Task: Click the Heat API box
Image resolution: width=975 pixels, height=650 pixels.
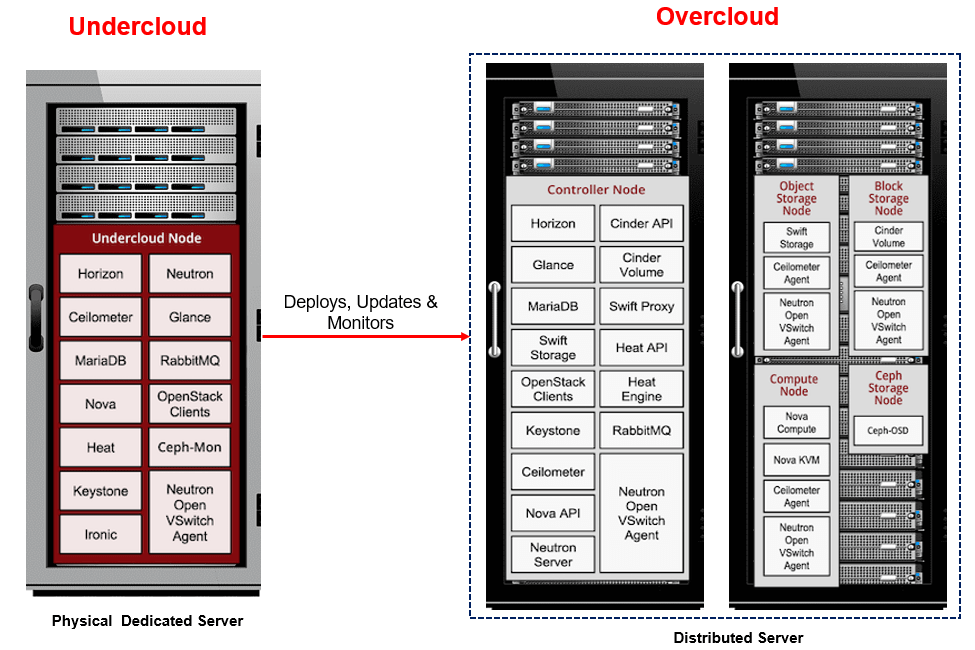Action: (x=641, y=348)
